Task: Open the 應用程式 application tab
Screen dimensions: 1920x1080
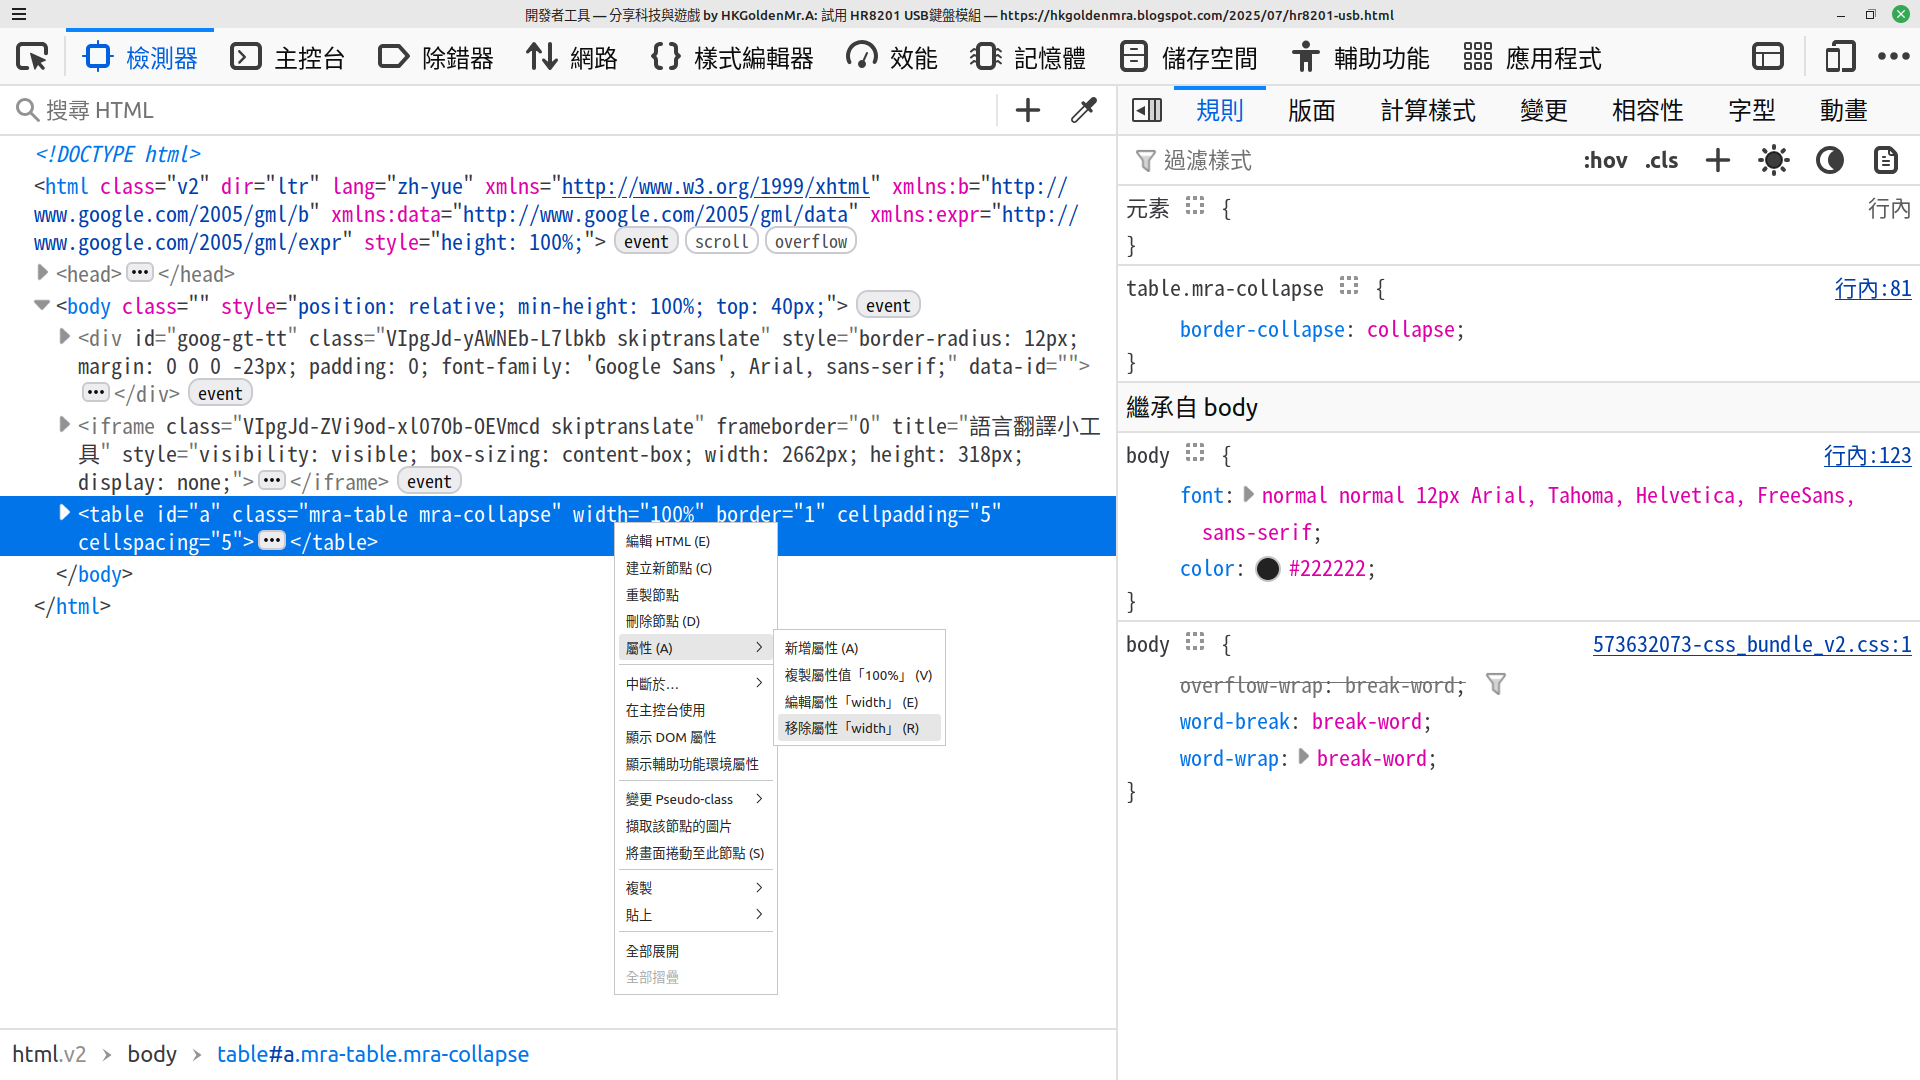Action: coord(1532,58)
